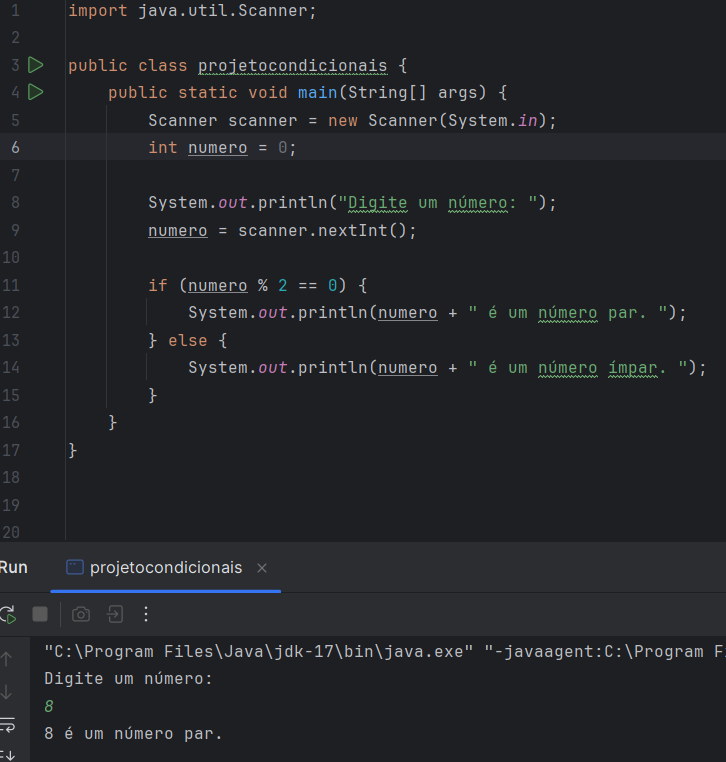Click closing brace on line 17
This screenshot has width=726, height=762.
pyautogui.click(x=72, y=450)
